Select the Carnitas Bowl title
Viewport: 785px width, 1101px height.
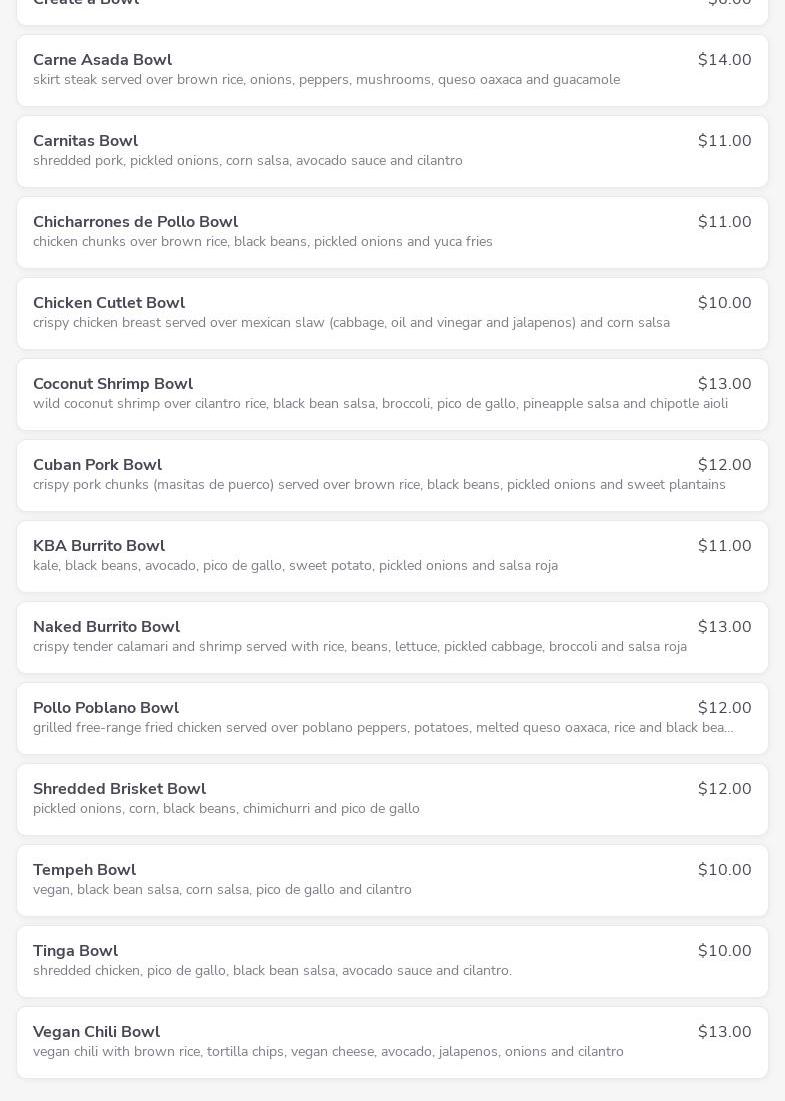(x=85, y=141)
